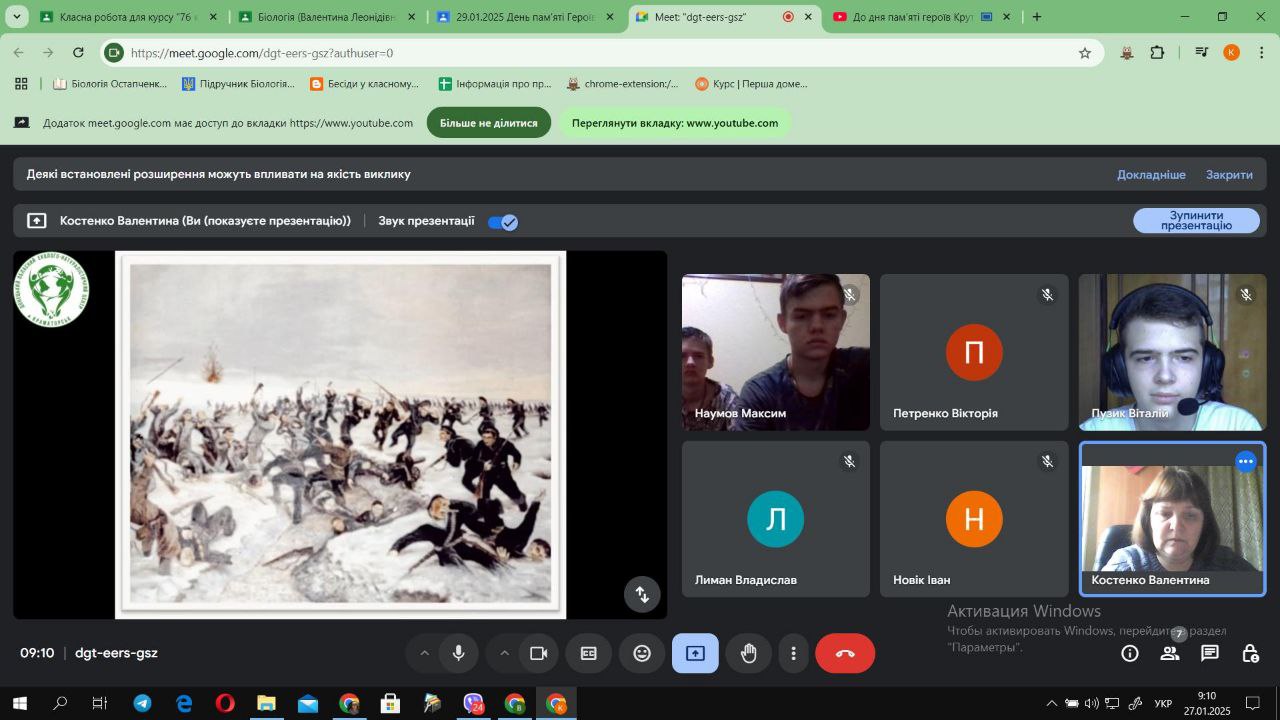Open host controls lock icon
This screenshot has height=720, width=1280.
1250,653
